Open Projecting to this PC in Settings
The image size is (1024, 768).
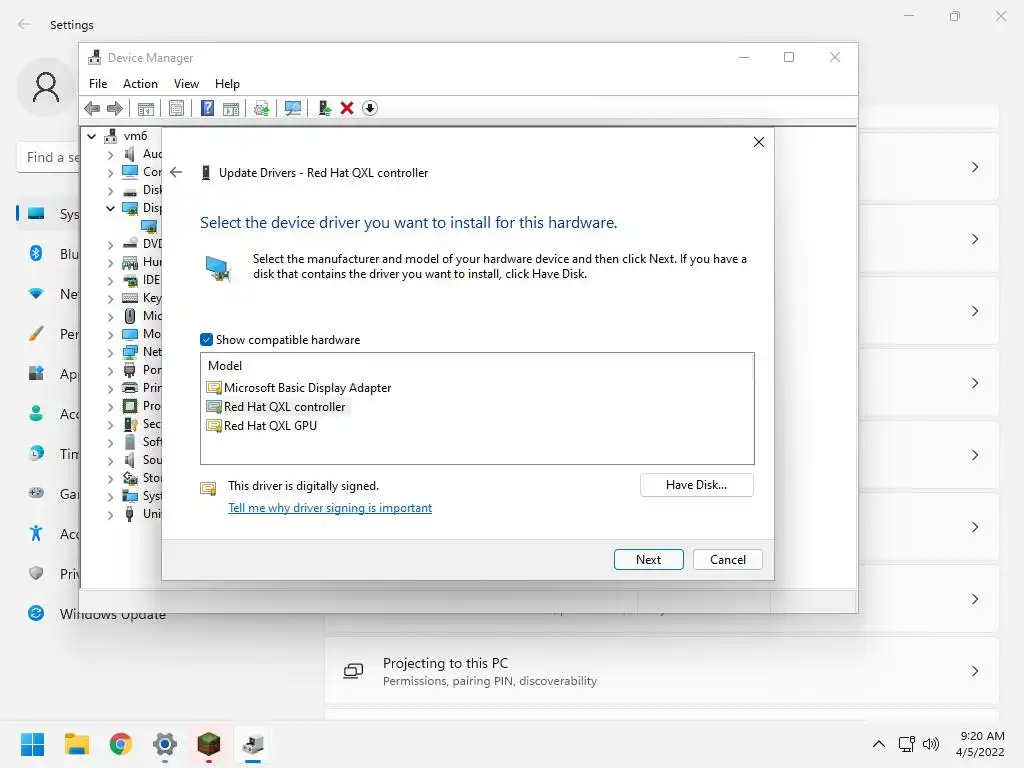pos(662,671)
